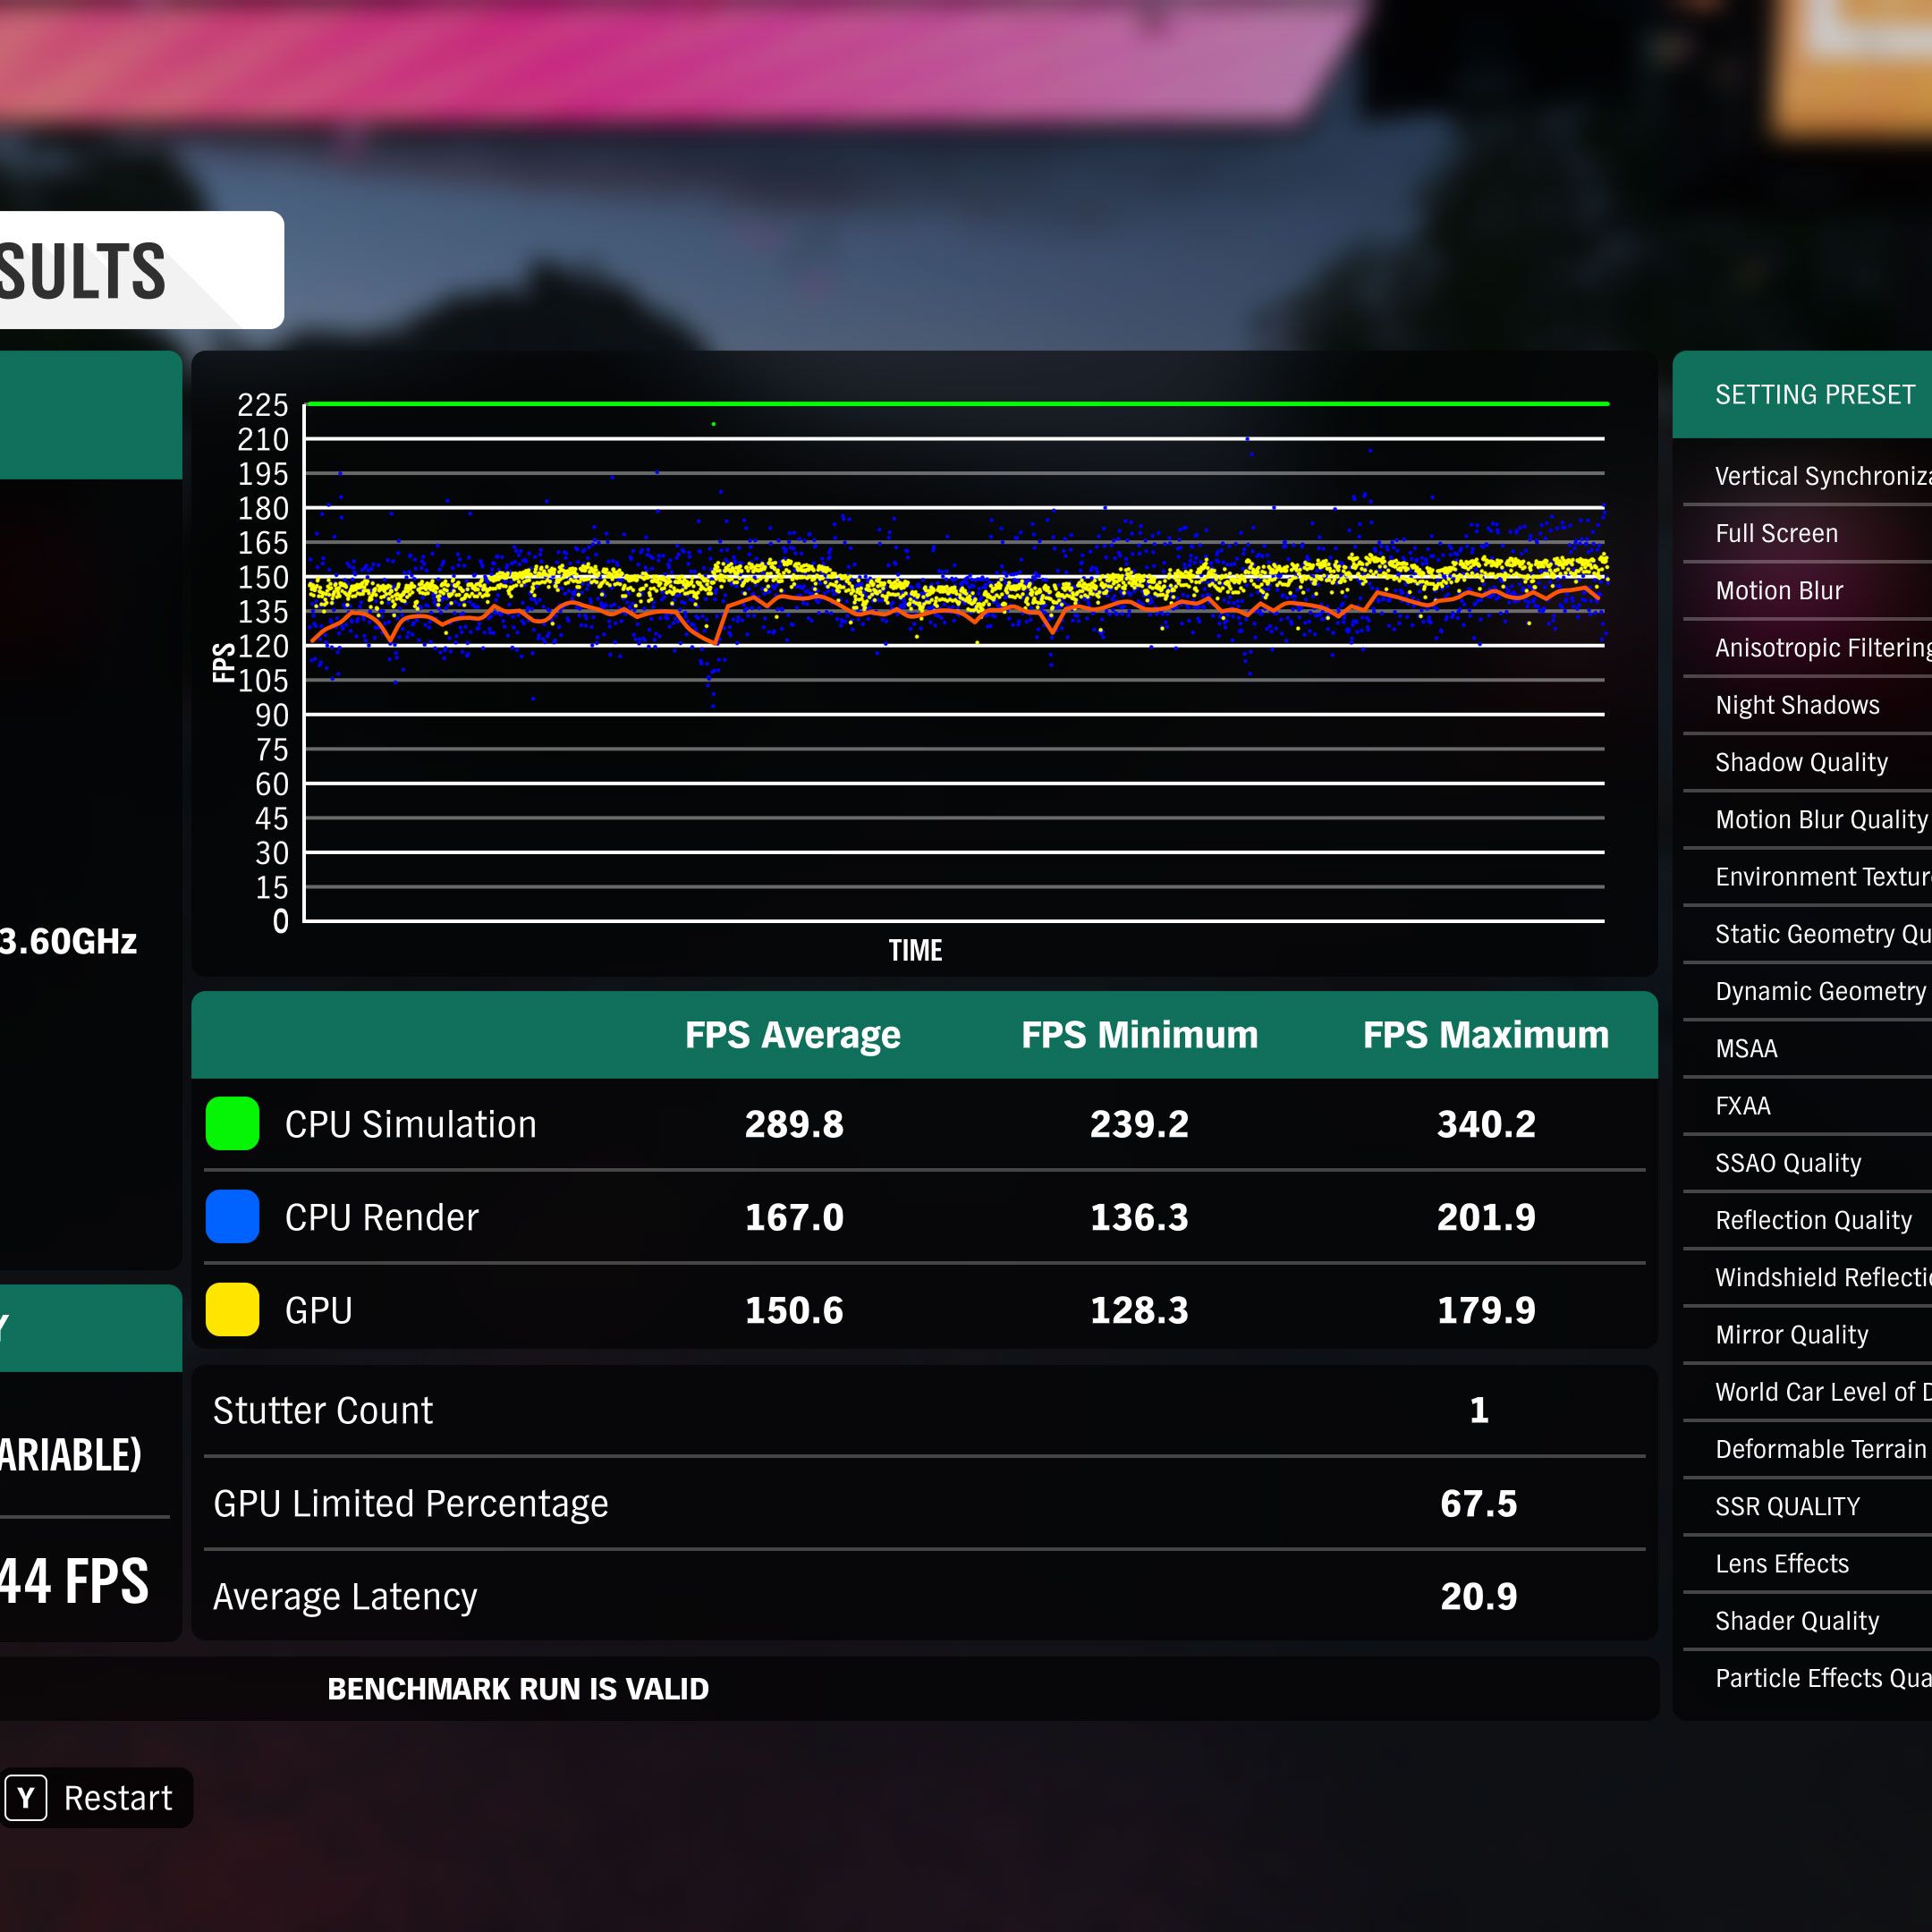Select the Night Shadows setting row

[1797, 706]
